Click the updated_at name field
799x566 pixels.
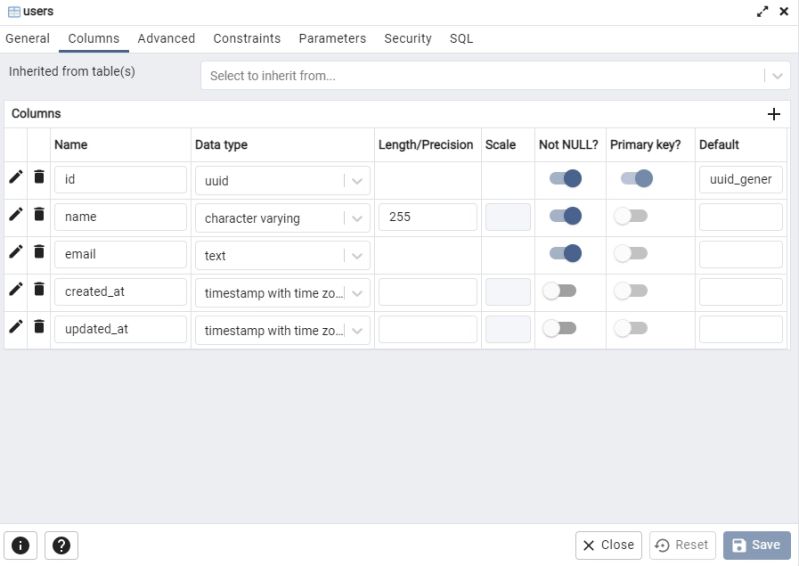click(x=120, y=329)
